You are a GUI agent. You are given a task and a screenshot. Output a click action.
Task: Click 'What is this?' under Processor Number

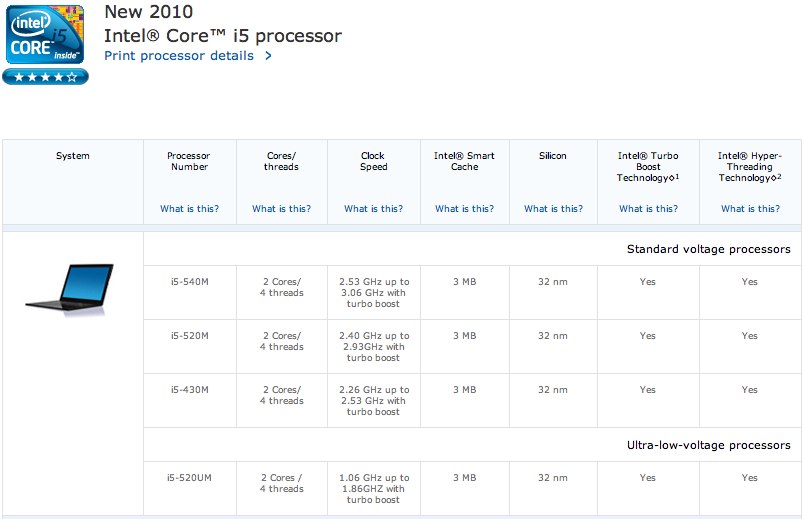[x=189, y=209]
